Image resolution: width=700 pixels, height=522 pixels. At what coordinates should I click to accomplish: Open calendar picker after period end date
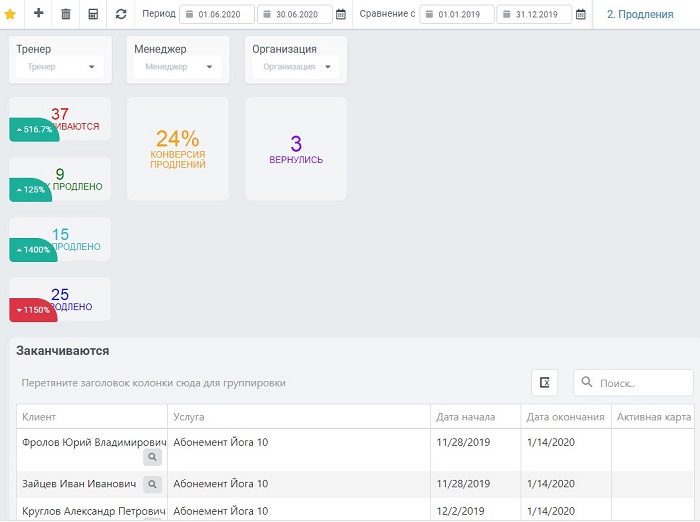tap(341, 14)
